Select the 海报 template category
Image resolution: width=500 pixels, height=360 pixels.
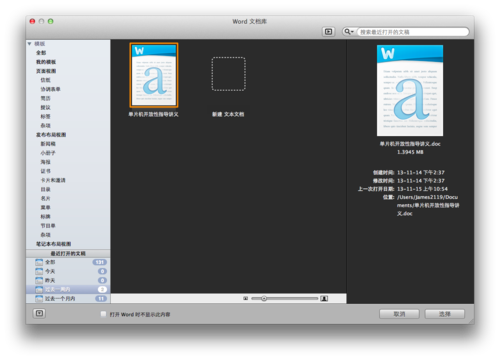coord(45,162)
